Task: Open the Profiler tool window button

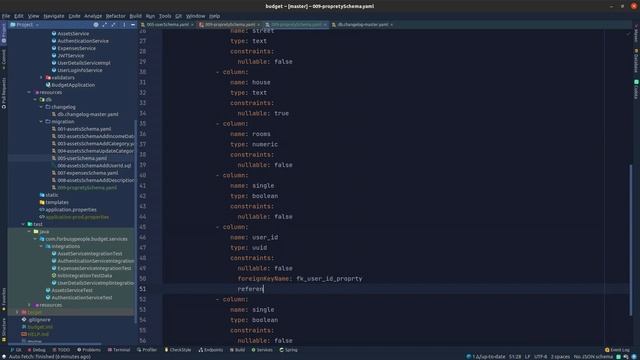Action: (x=147, y=350)
